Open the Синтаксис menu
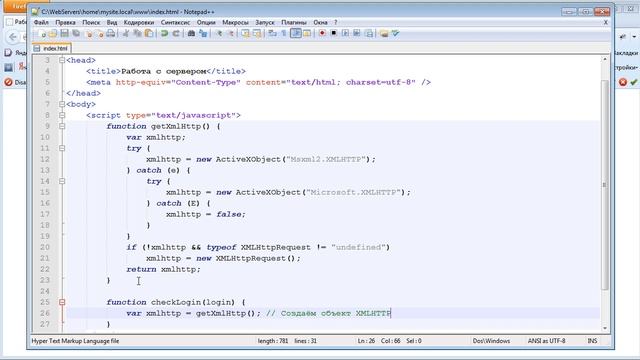Screen dimensions: 640x360 [x=175, y=22]
